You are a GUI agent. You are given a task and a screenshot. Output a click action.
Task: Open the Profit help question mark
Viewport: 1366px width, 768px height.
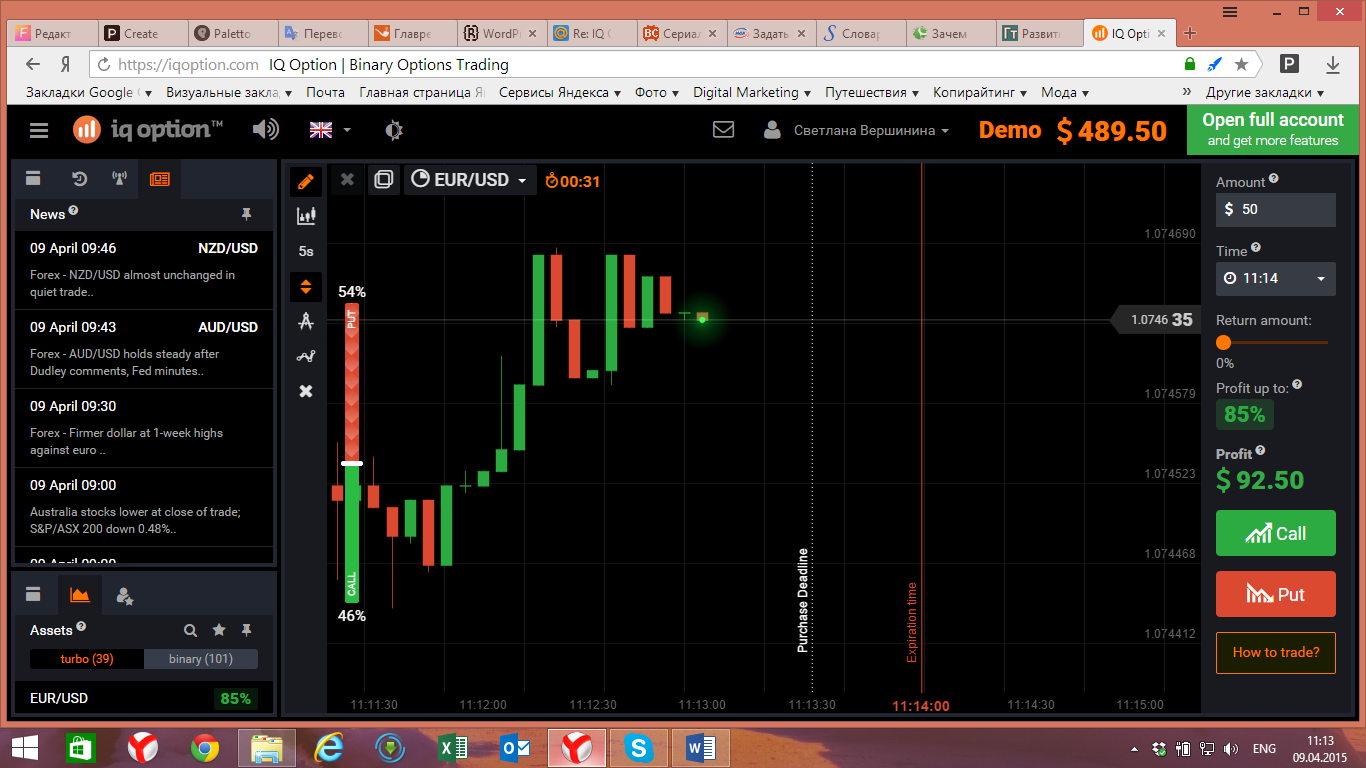click(1260, 451)
